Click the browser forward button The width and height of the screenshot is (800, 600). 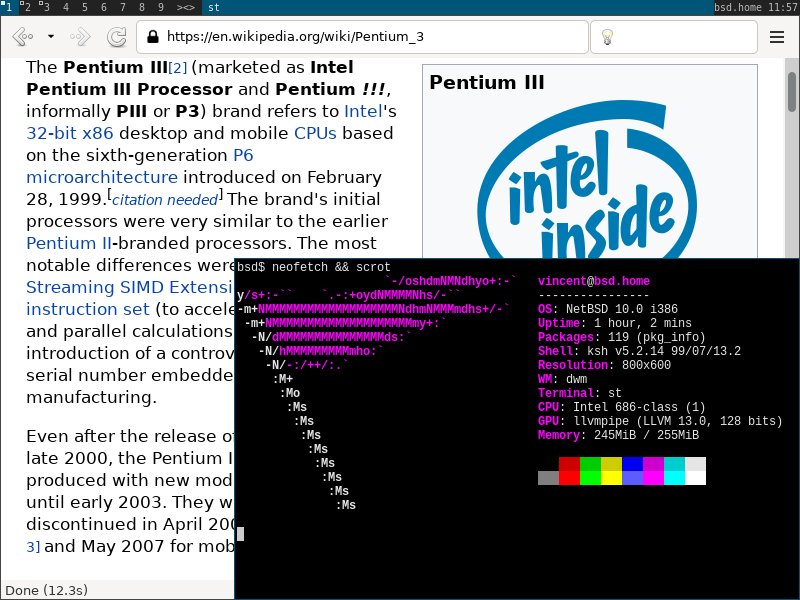81,37
